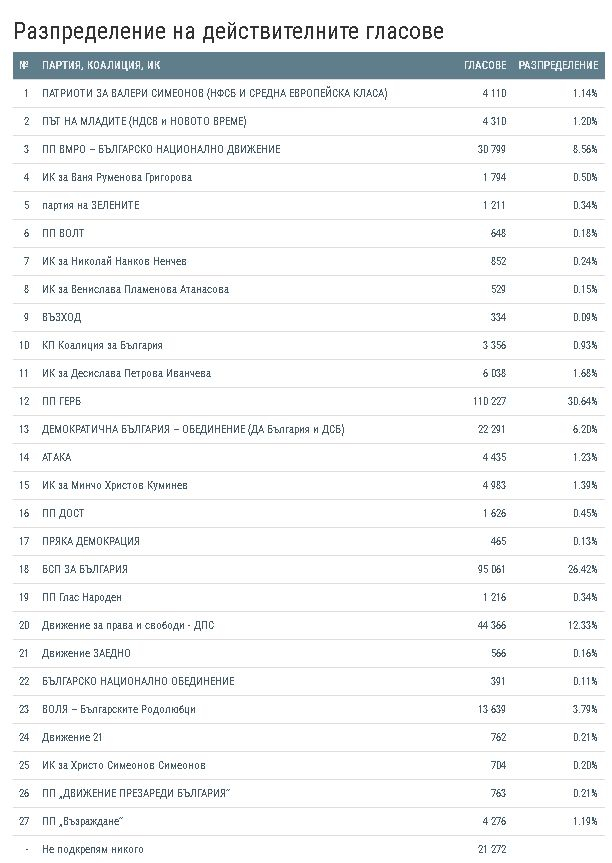
Task: Click the РАЗПРЕДЕЛЕНИЕ column header
Action: coord(558,65)
